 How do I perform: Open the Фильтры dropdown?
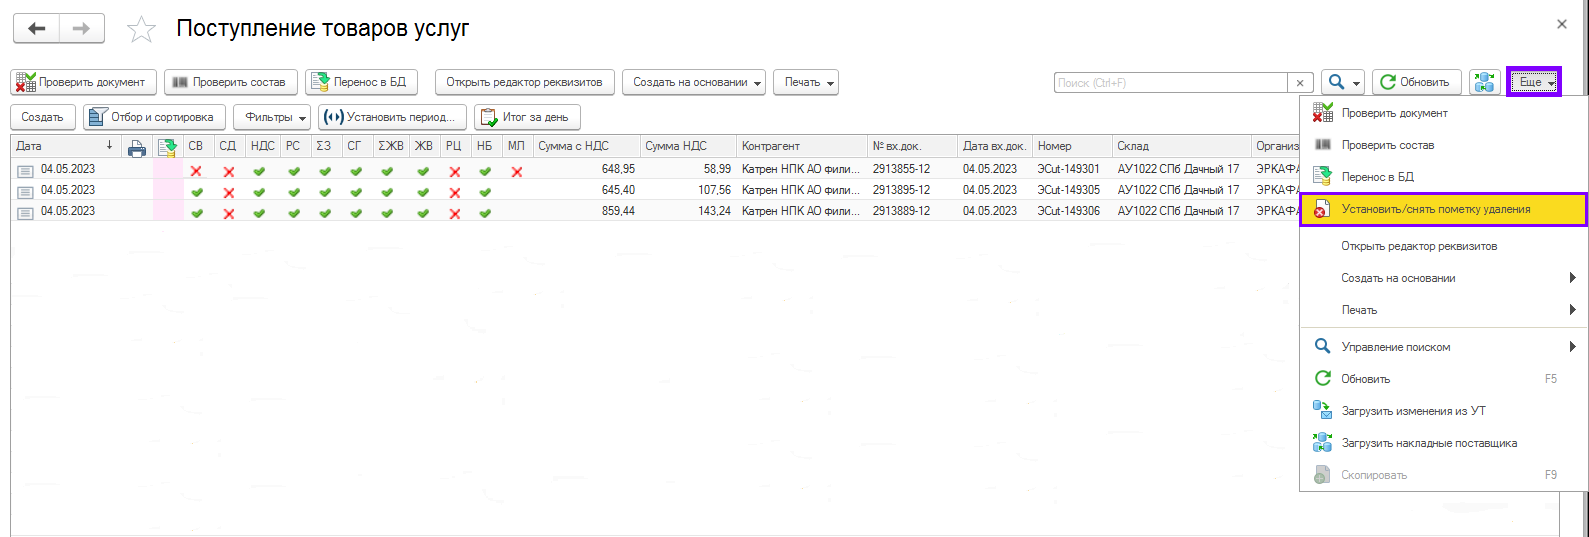[x=272, y=117]
